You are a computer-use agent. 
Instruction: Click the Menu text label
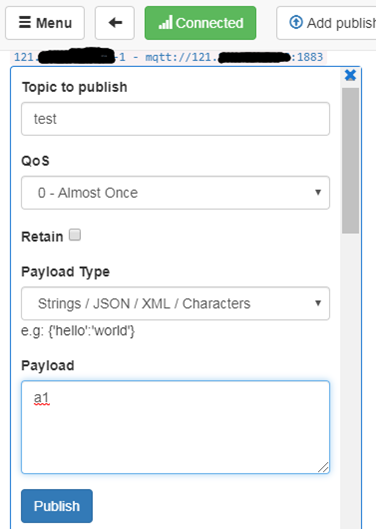54,23
